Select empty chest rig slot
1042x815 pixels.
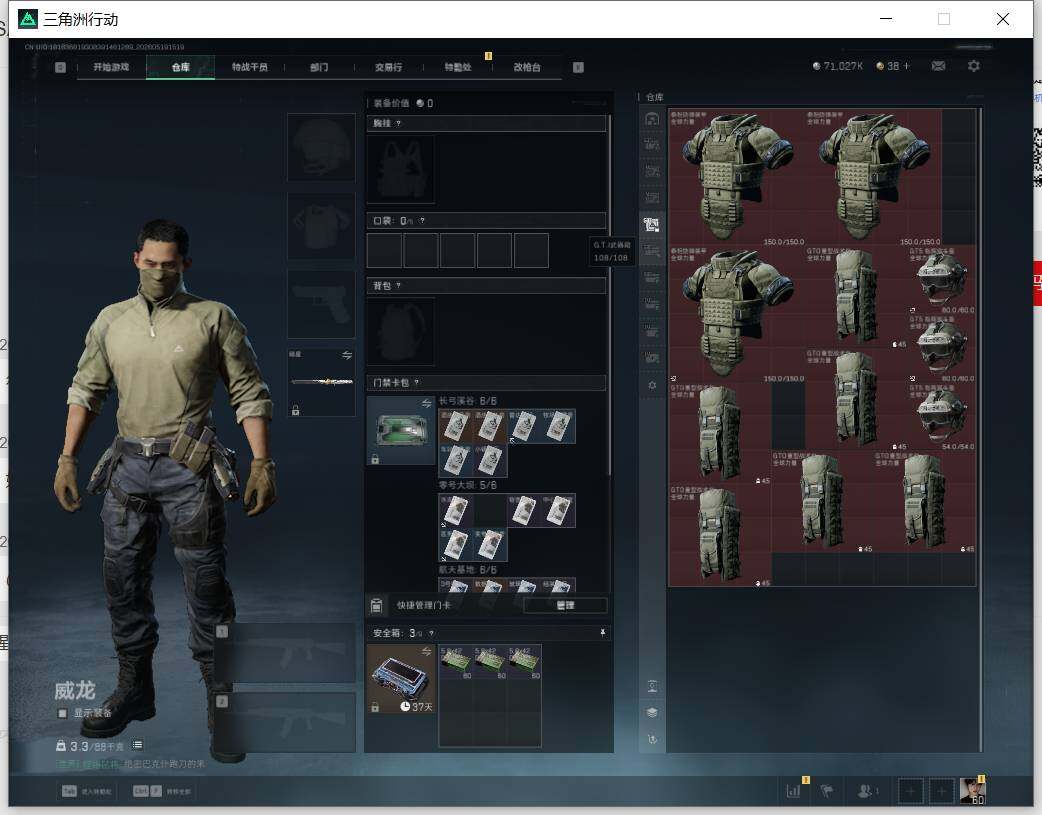coord(401,169)
